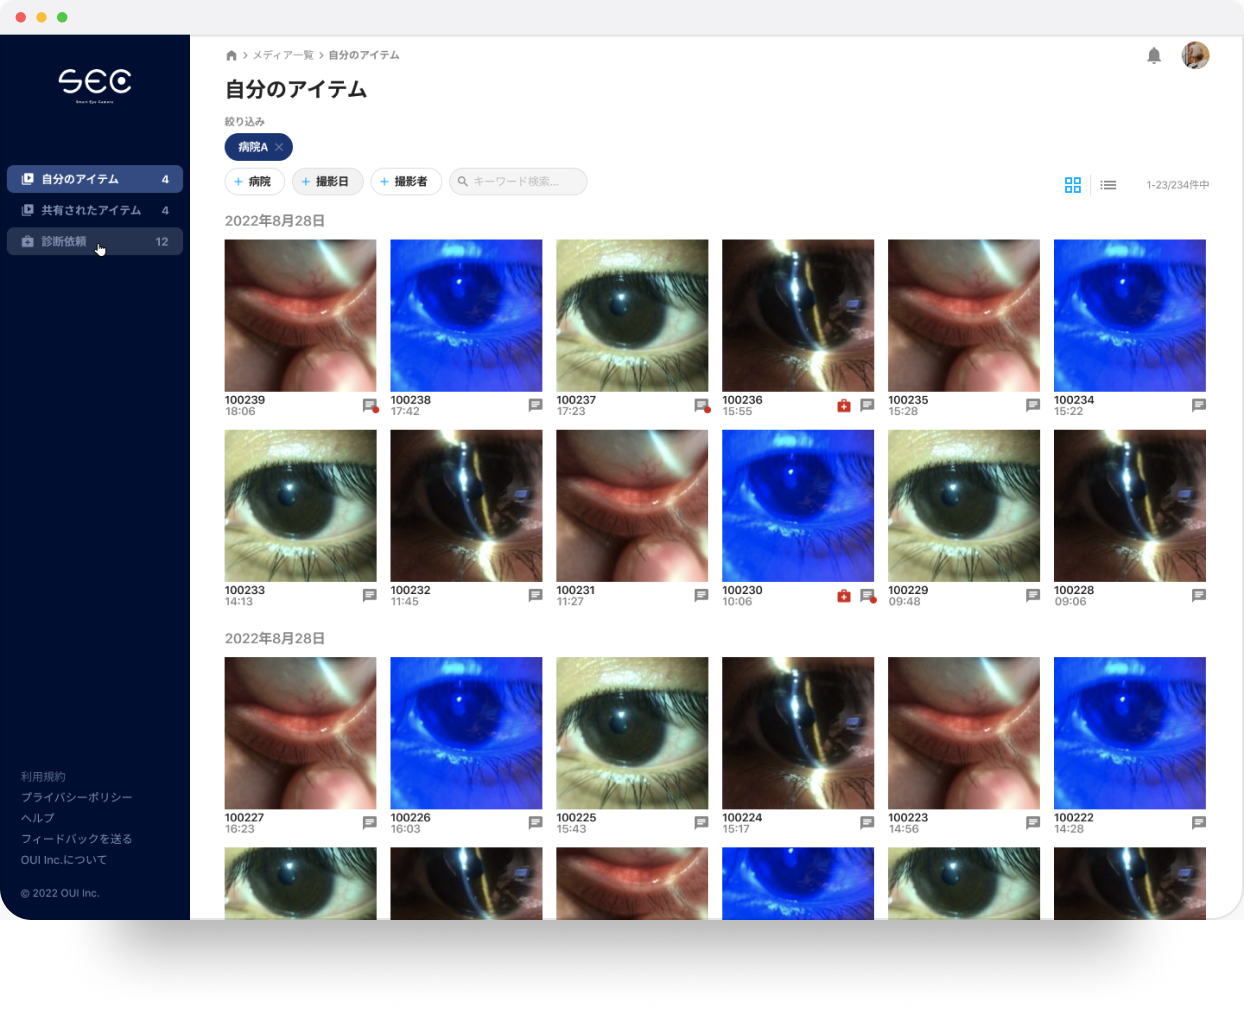This screenshot has width=1244, height=1012.
Task: Open comment icon for image 100239
Action: coord(369,405)
